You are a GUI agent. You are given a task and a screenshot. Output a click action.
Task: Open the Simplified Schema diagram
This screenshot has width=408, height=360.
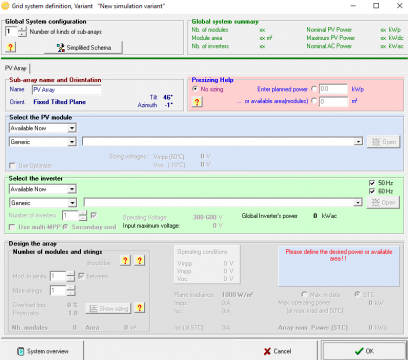84,47
